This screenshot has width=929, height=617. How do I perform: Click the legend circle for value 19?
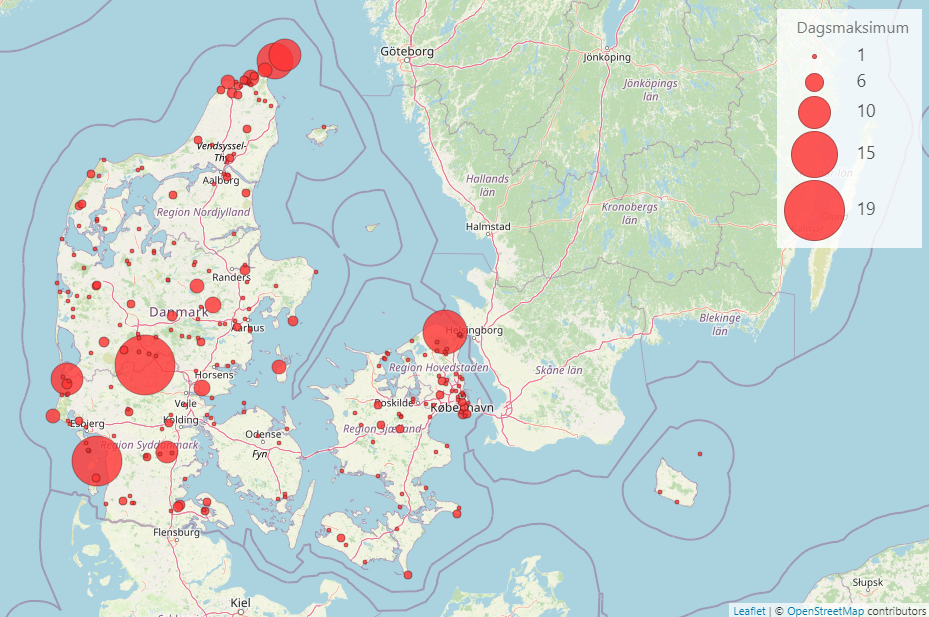[814, 210]
